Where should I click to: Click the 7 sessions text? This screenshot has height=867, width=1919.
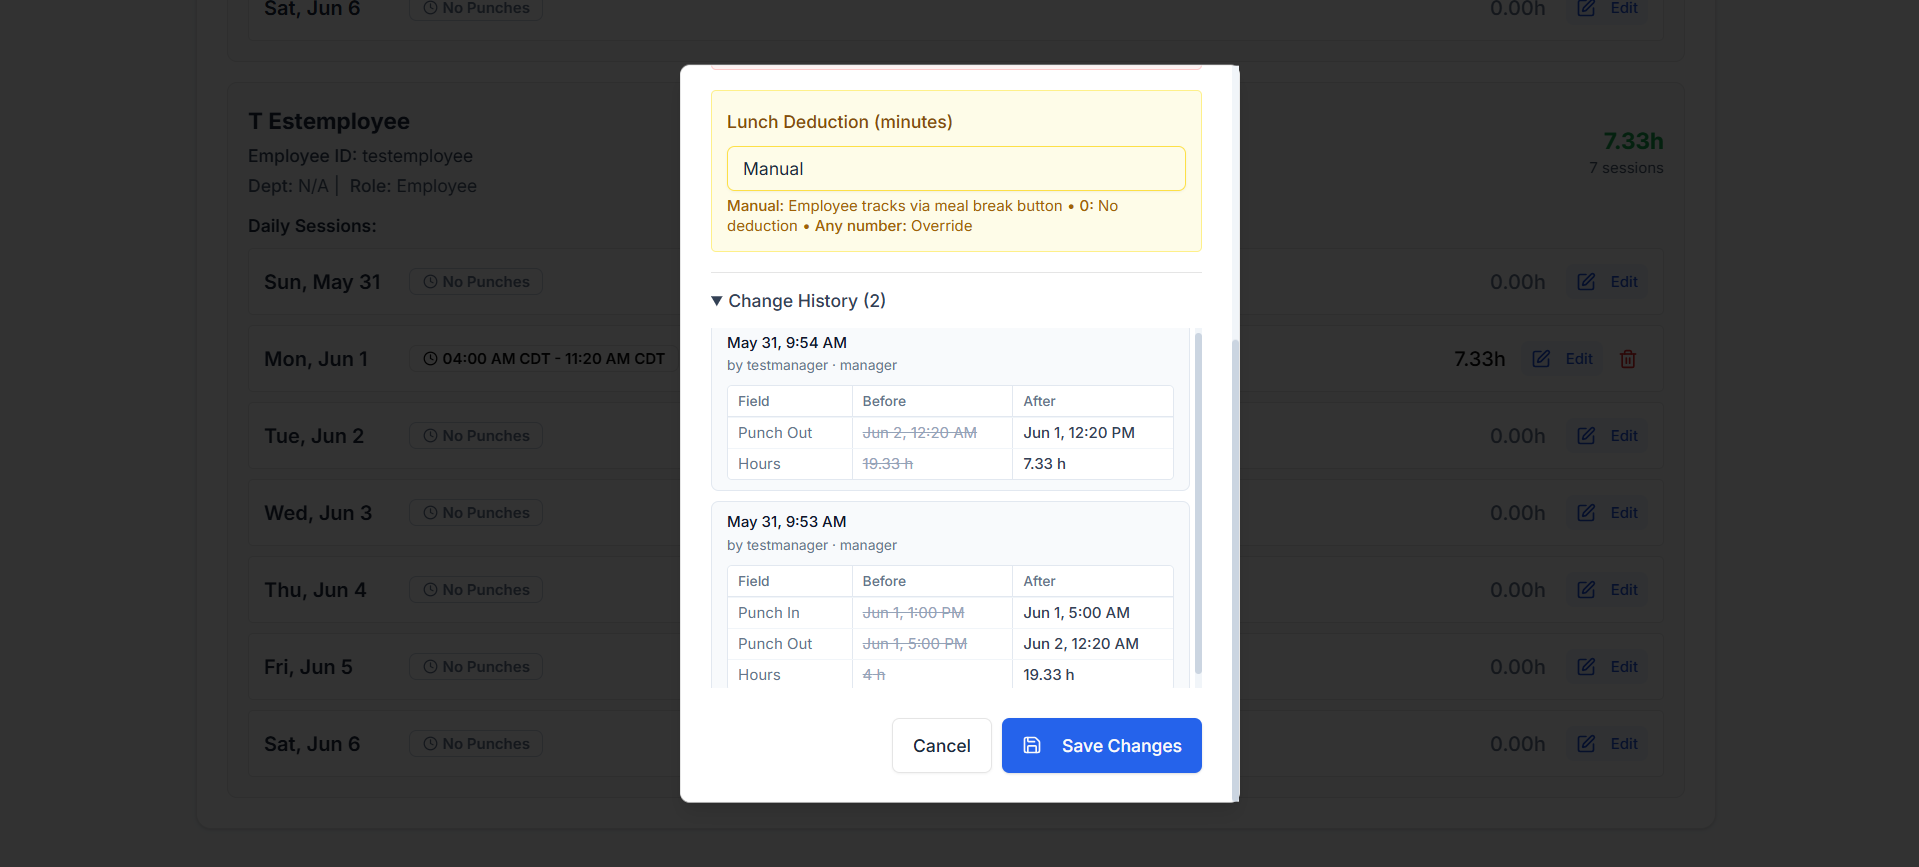pyautogui.click(x=1626, y=168)
